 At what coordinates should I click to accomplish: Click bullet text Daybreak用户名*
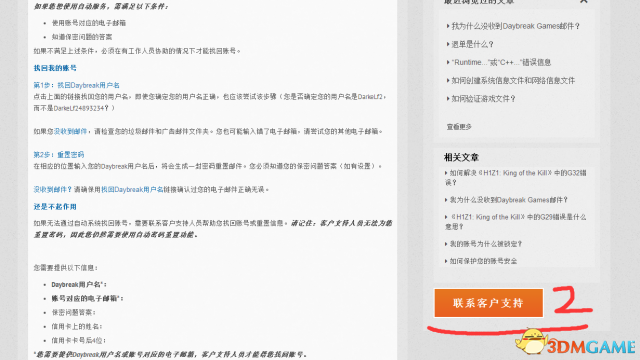point(79,285)
